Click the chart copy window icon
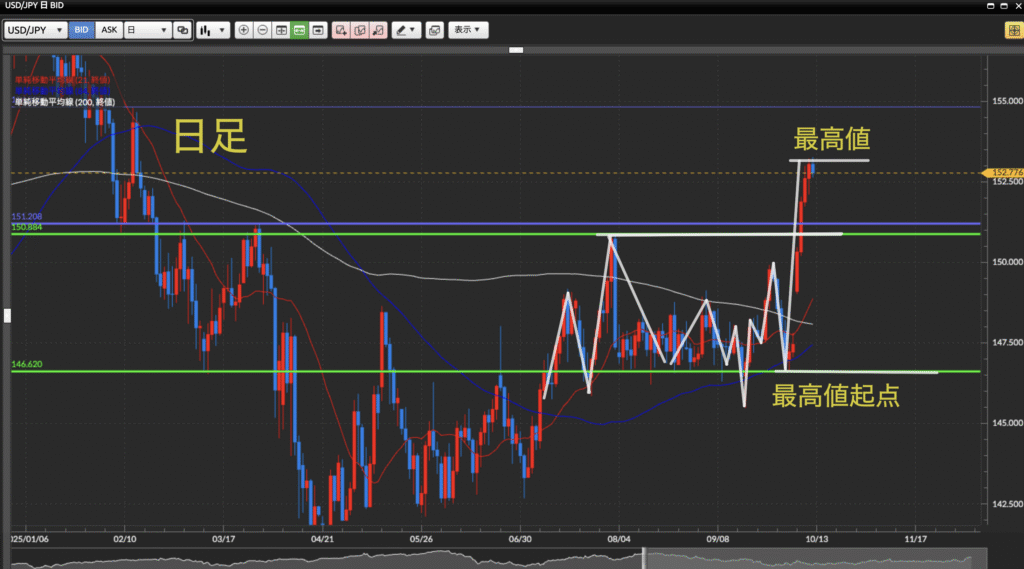This screenshot has width=1024, height=569. [x=434, y=30]
